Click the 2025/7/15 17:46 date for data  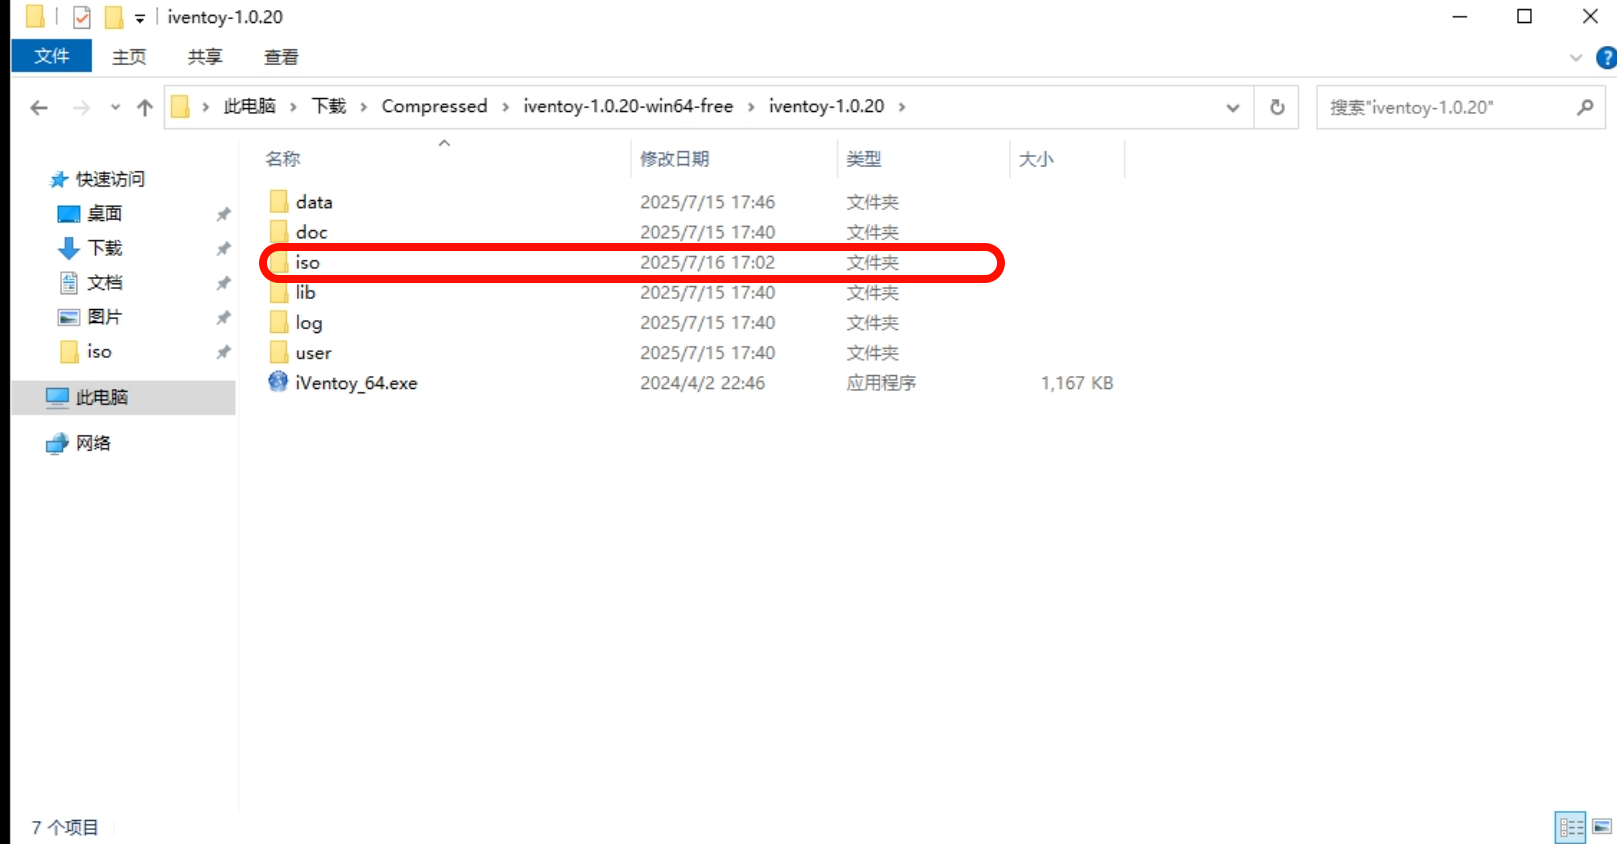tap(708, 202)
